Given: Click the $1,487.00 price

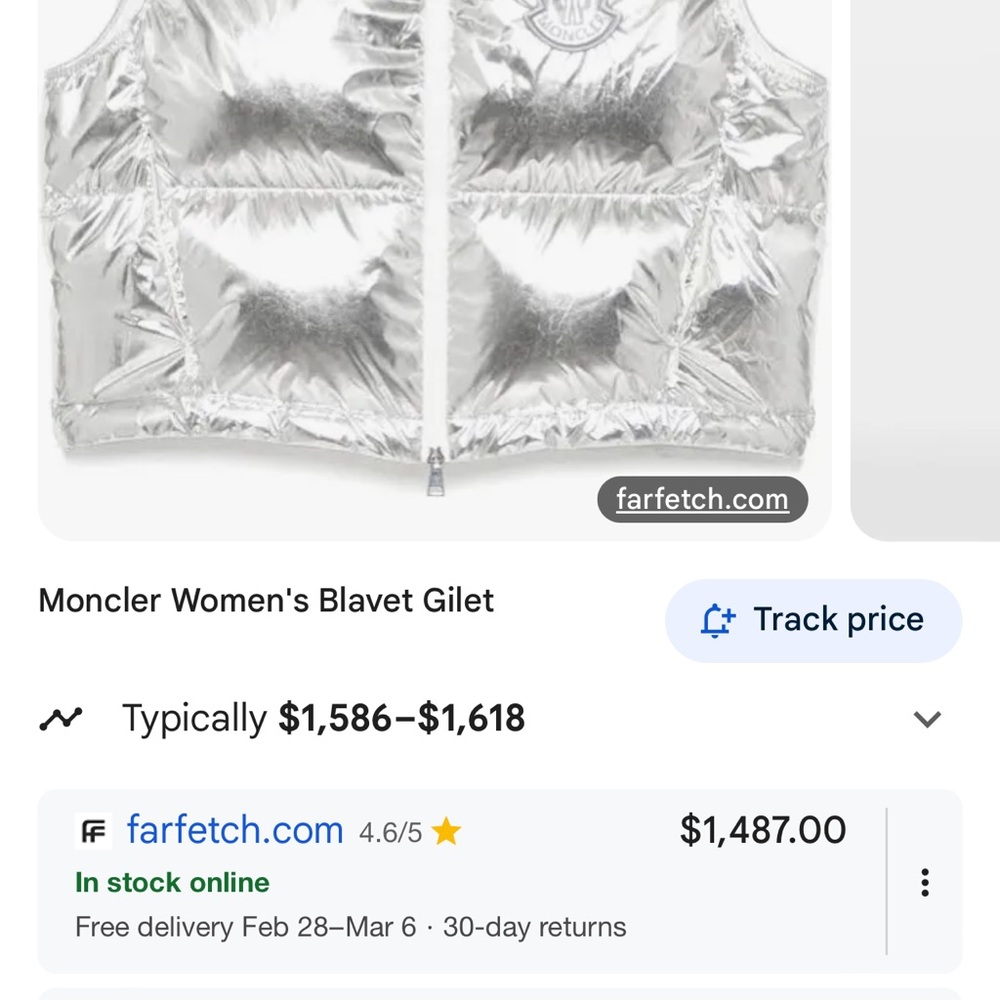Looking at the screenshot, I should point(763,829).
